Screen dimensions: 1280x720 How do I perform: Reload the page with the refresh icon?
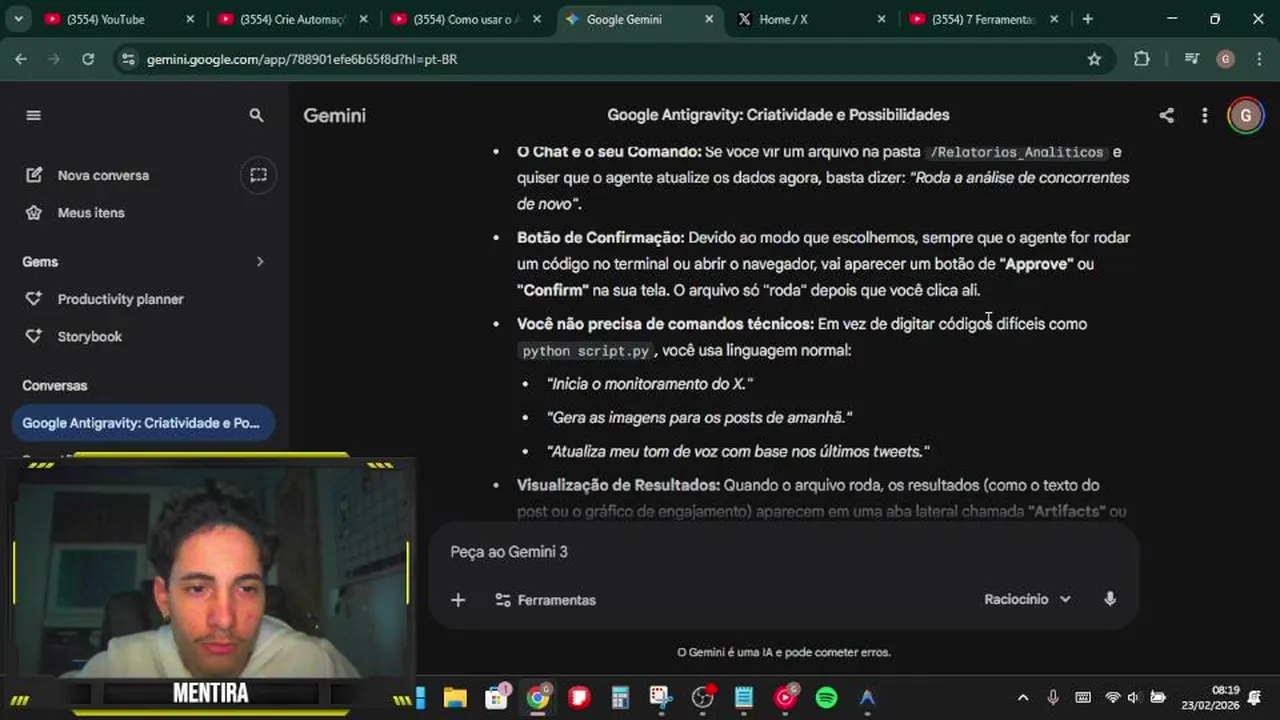tap(88, 59)
